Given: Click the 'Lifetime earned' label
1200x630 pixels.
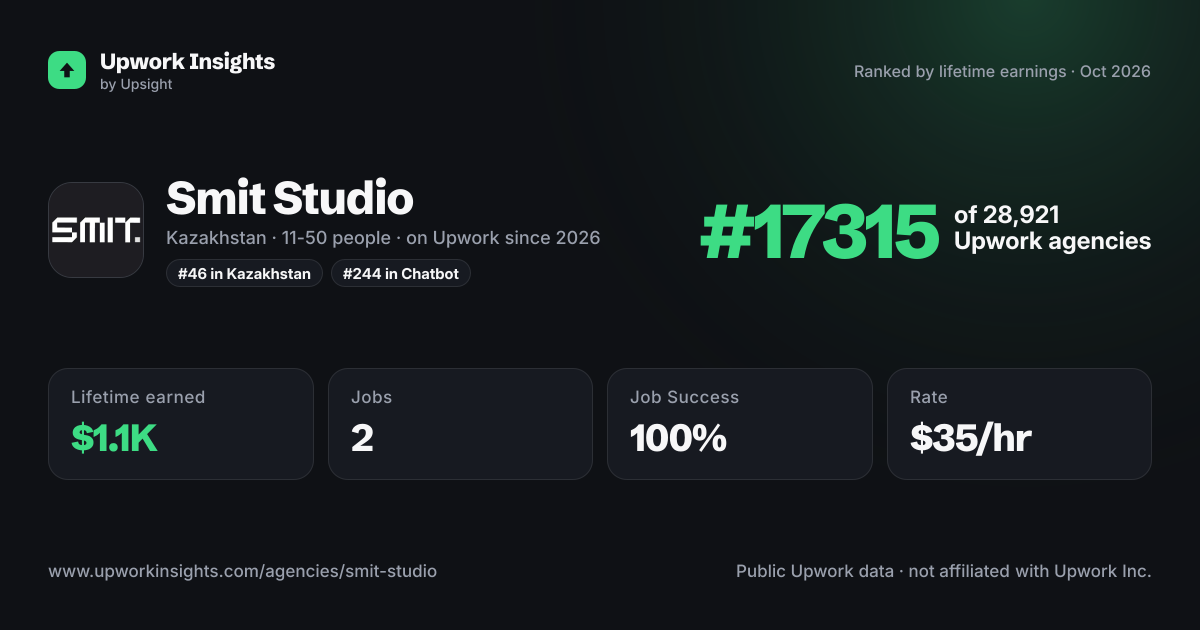Looking at the screenshot, I should (138, 397).
